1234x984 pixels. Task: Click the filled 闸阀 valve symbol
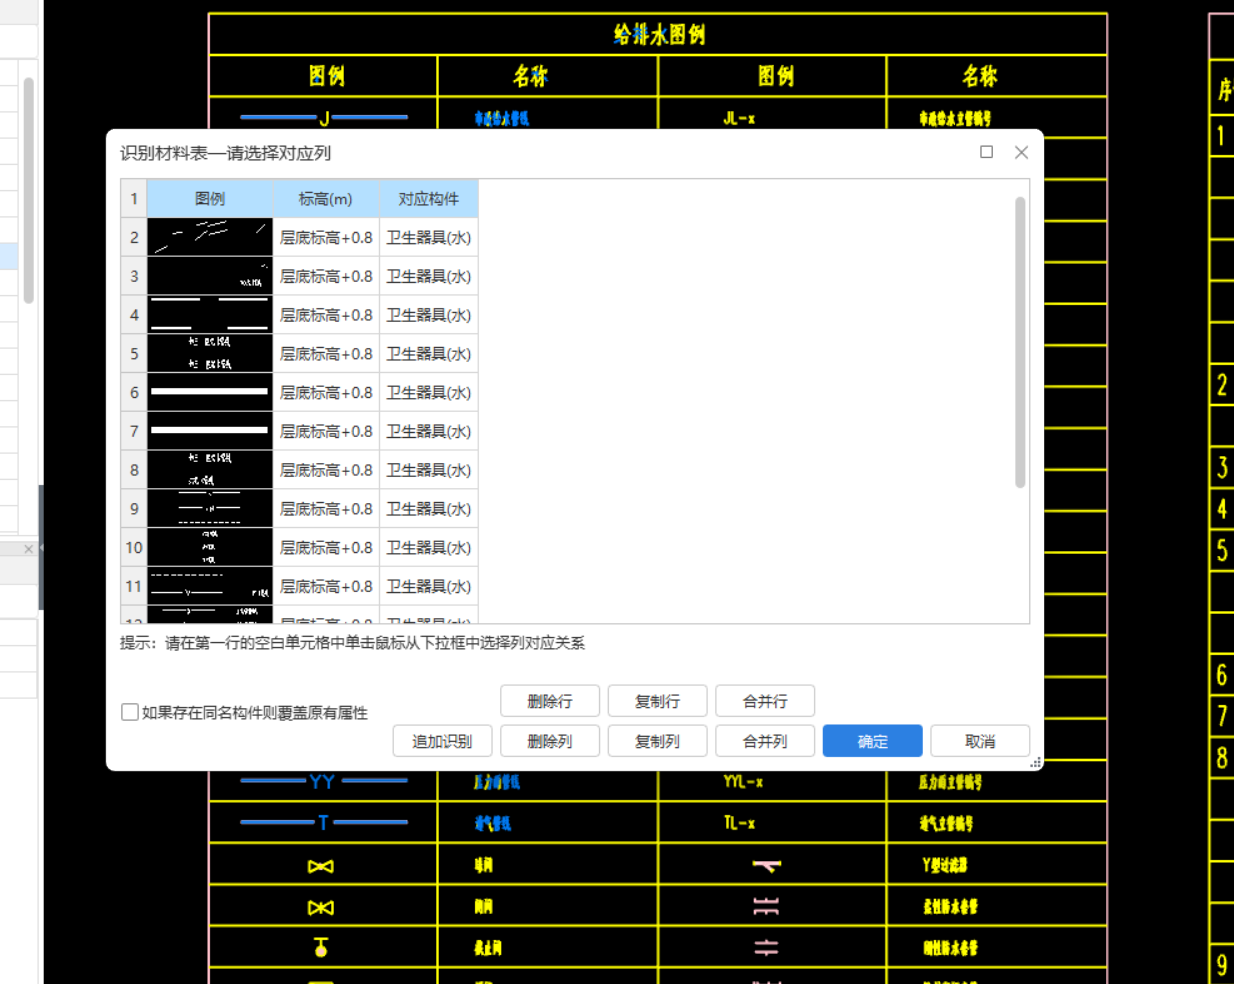tap(320, 906)
